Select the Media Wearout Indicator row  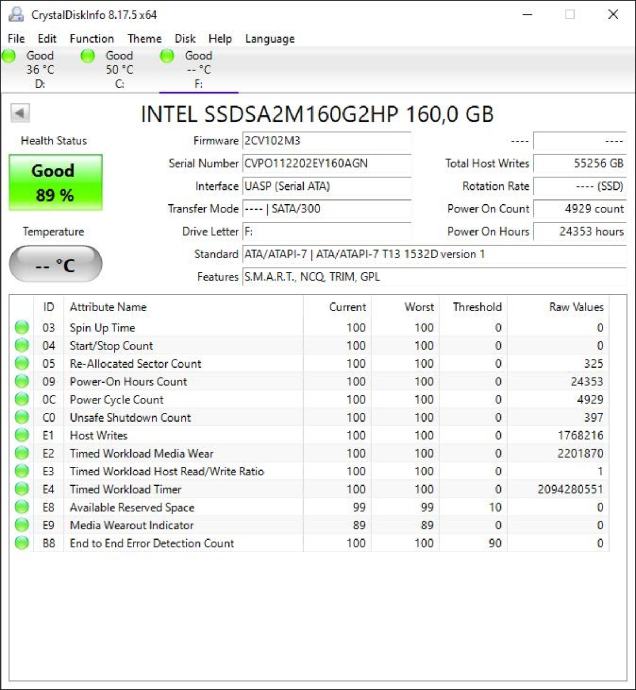310,525
